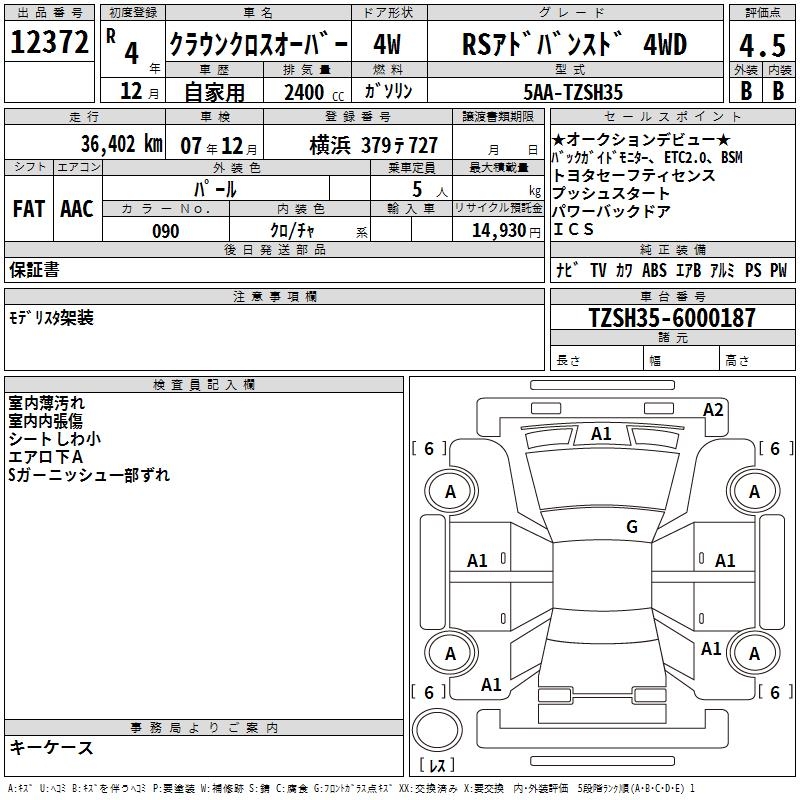Click the B grade under 内装
Image resolution: width=800 pixels, height=800 pixels.
tap(778, 90)
